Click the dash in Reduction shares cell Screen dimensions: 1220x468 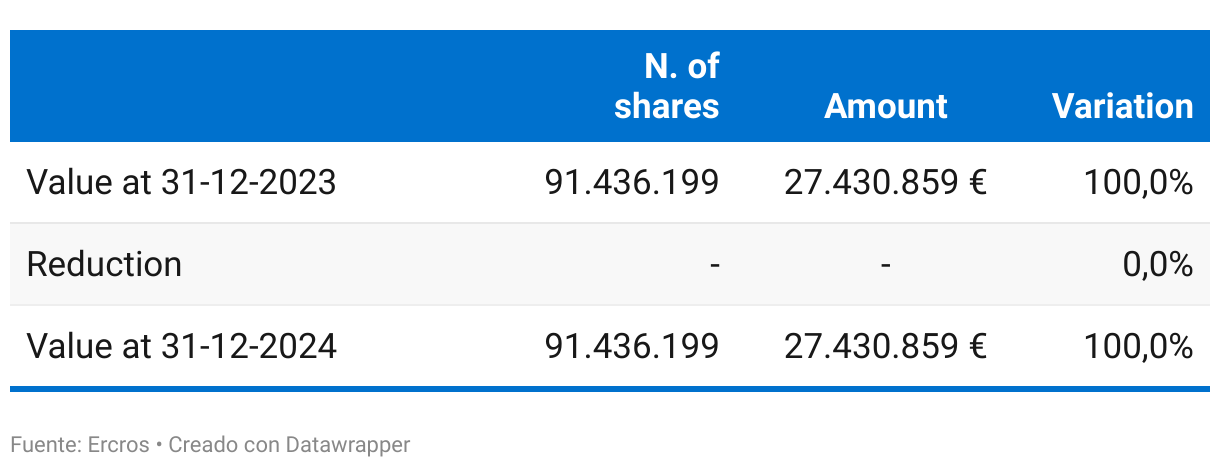pos(714,265)
